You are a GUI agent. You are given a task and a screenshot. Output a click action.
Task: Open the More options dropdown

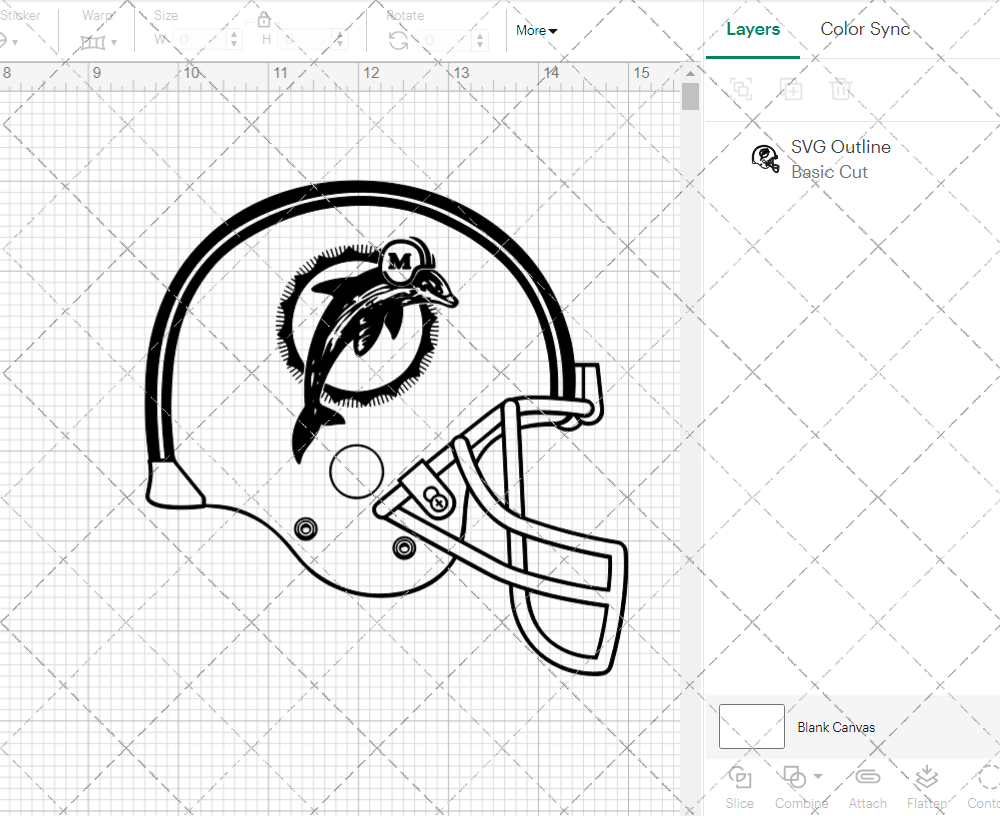coord(536,31)
